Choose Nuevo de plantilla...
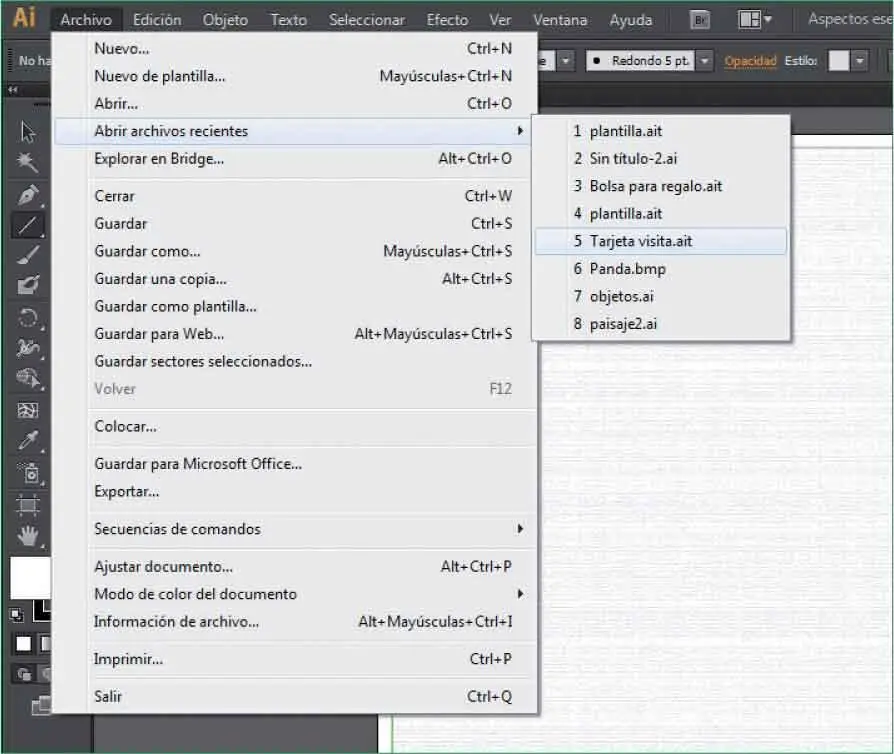This screenshot has width=894, height=754. tap(295, 76)
